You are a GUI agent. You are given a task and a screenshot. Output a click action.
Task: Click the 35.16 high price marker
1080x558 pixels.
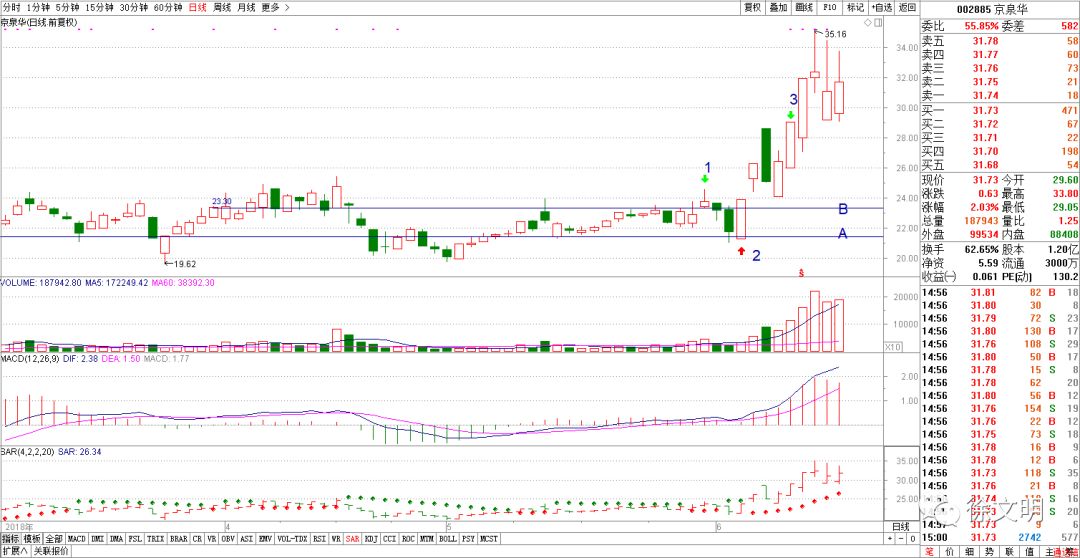(835, 34)
